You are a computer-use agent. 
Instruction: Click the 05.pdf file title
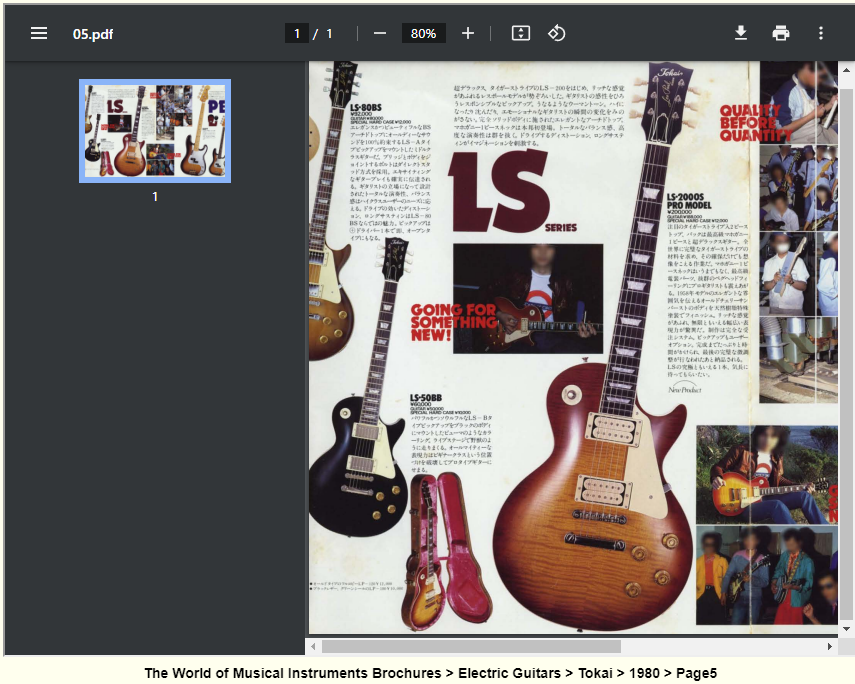coord(93,34)
